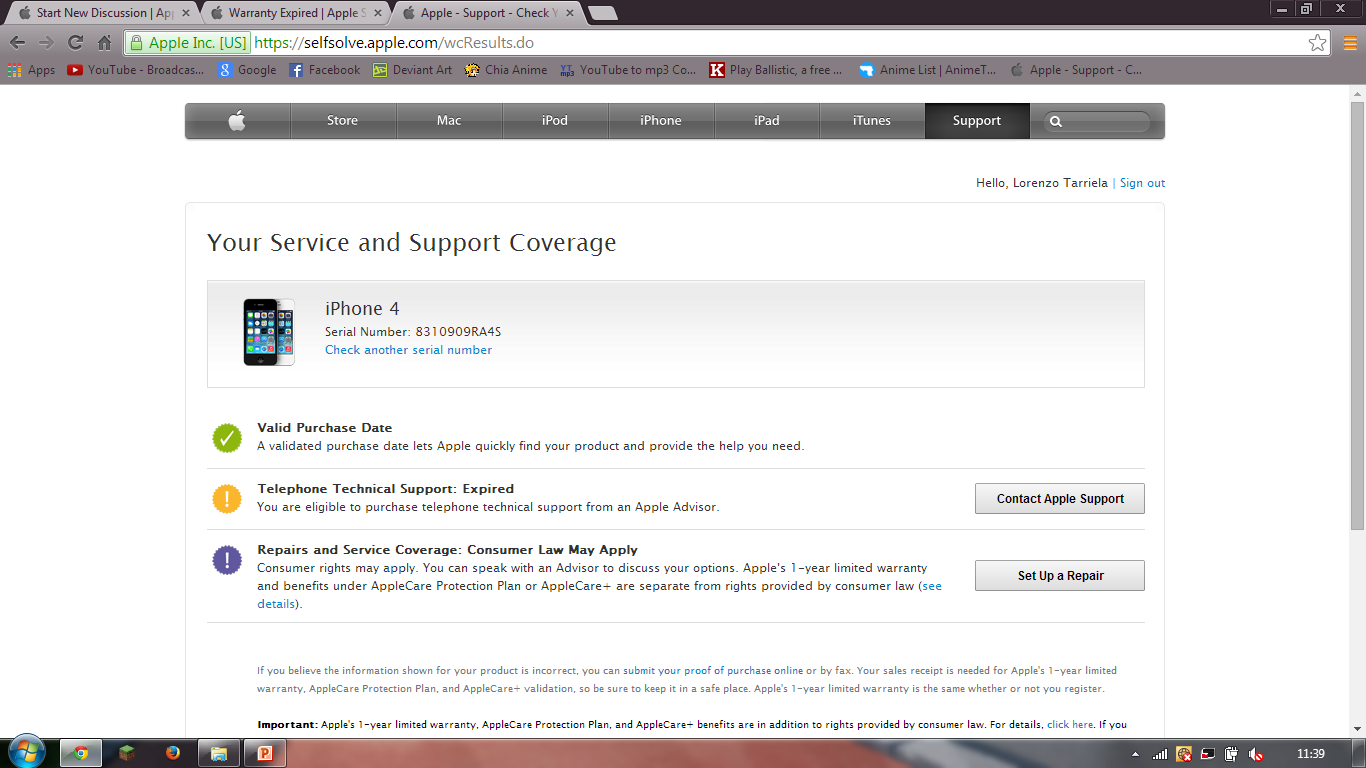
Task: Open the Facebook bookmark
Action: (324, 70)
